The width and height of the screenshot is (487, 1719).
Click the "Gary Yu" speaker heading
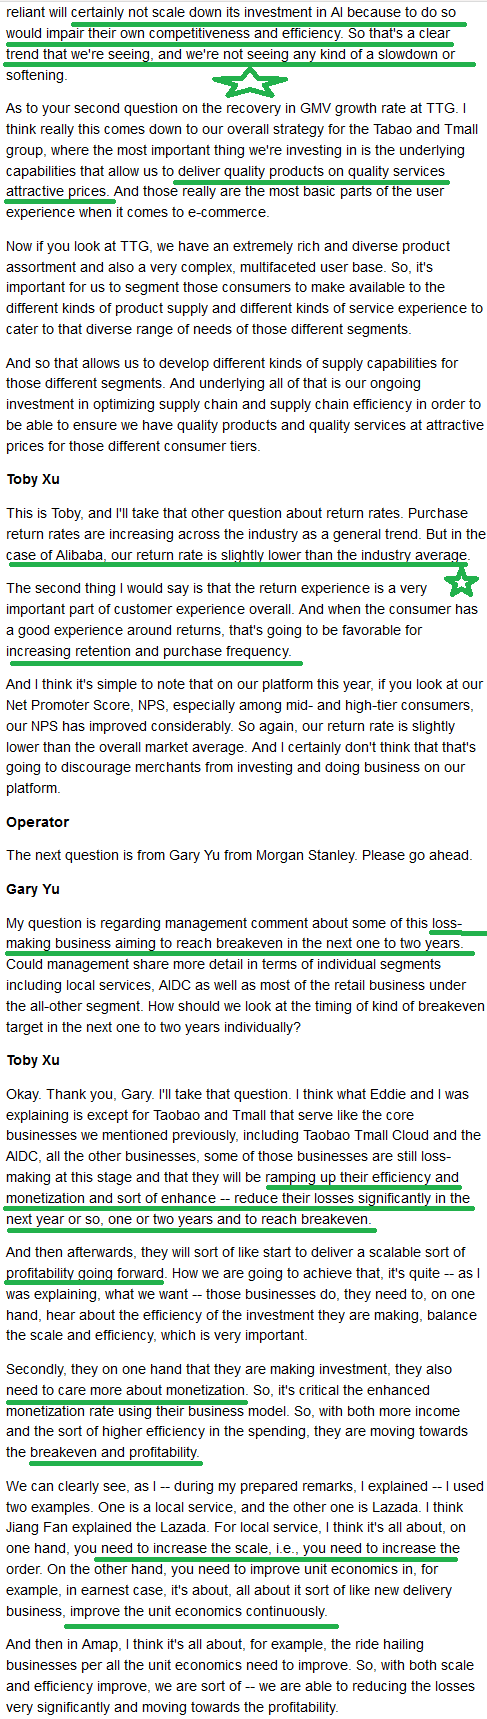coord(33,889)
